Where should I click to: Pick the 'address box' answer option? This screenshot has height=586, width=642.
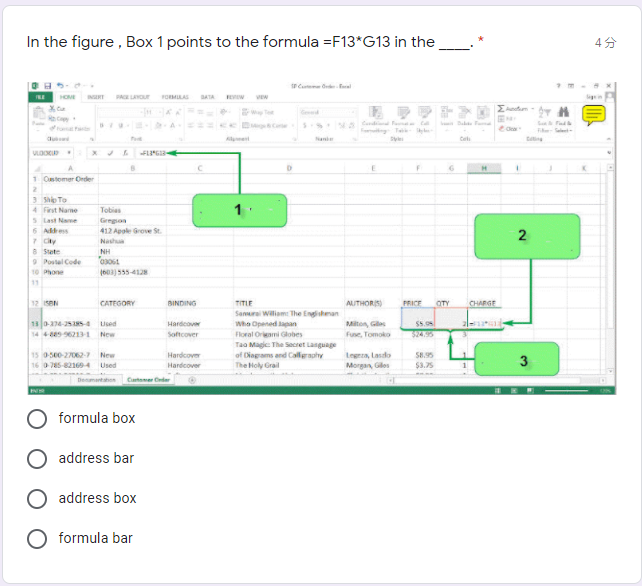click(x=37, y=499)
